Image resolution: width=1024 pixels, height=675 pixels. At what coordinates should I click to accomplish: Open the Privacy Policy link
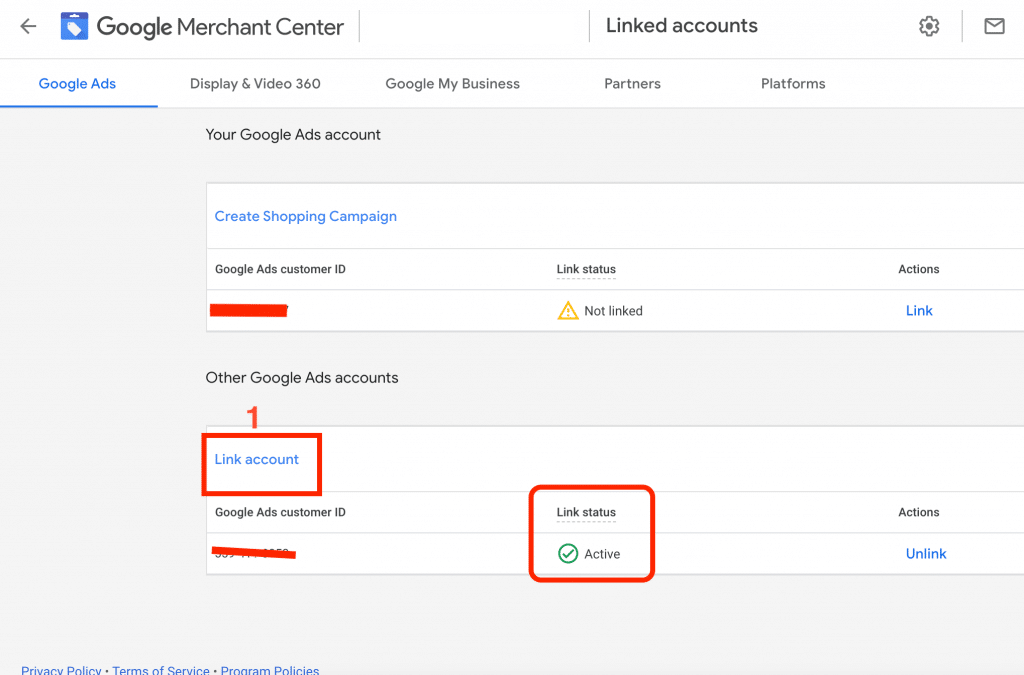(61, 670)
